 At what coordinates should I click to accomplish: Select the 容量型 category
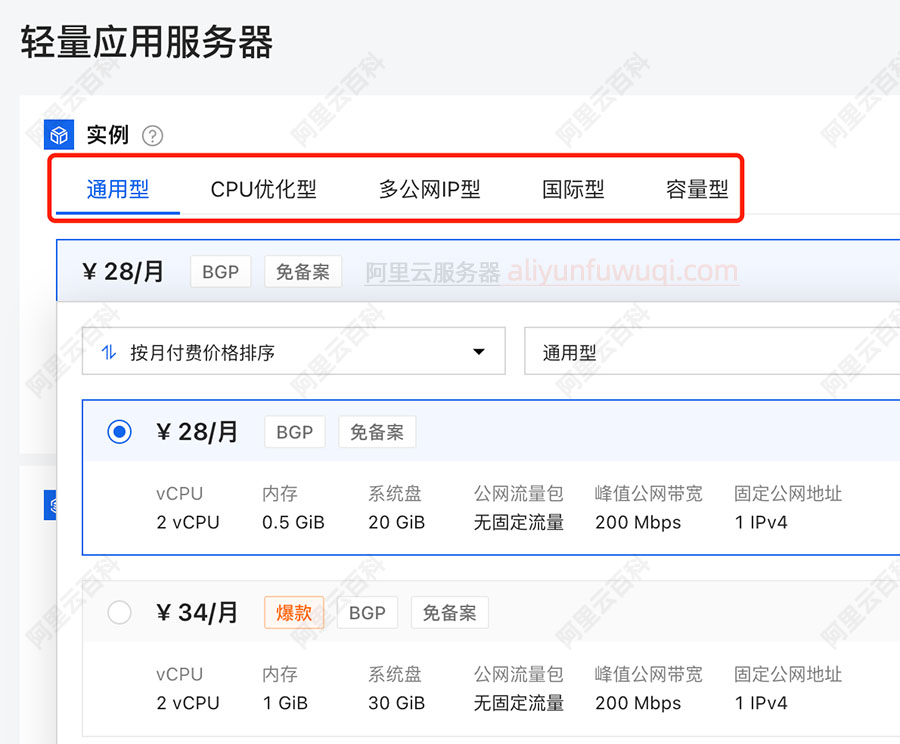point(697,187)
